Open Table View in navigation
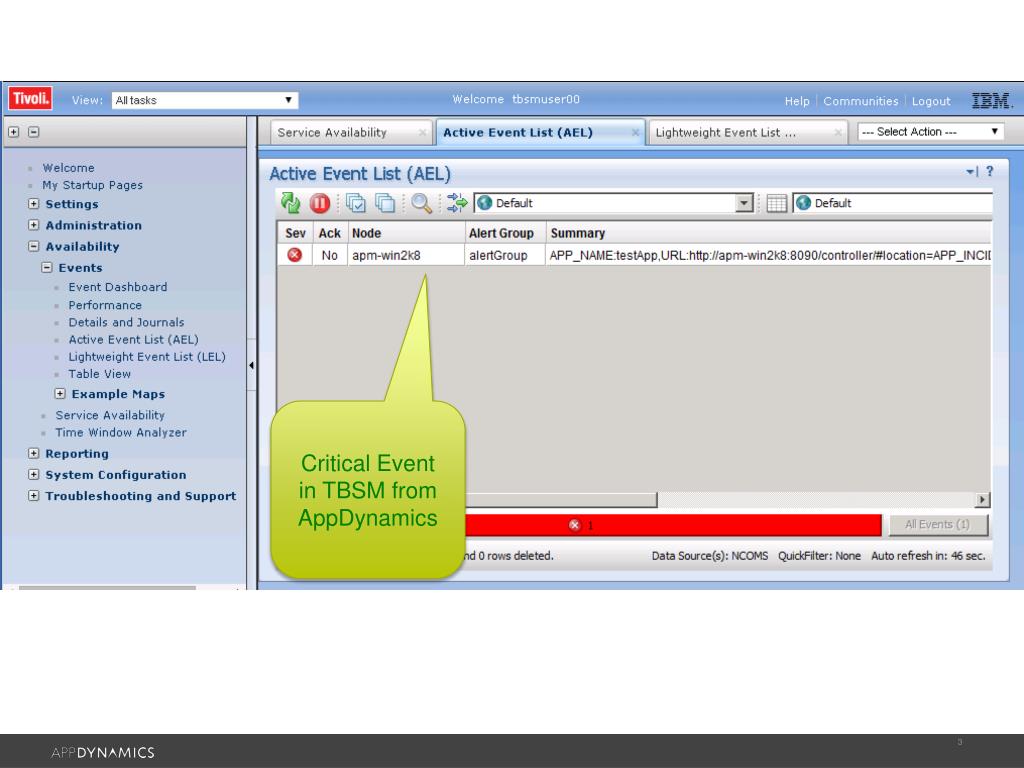 99,374
